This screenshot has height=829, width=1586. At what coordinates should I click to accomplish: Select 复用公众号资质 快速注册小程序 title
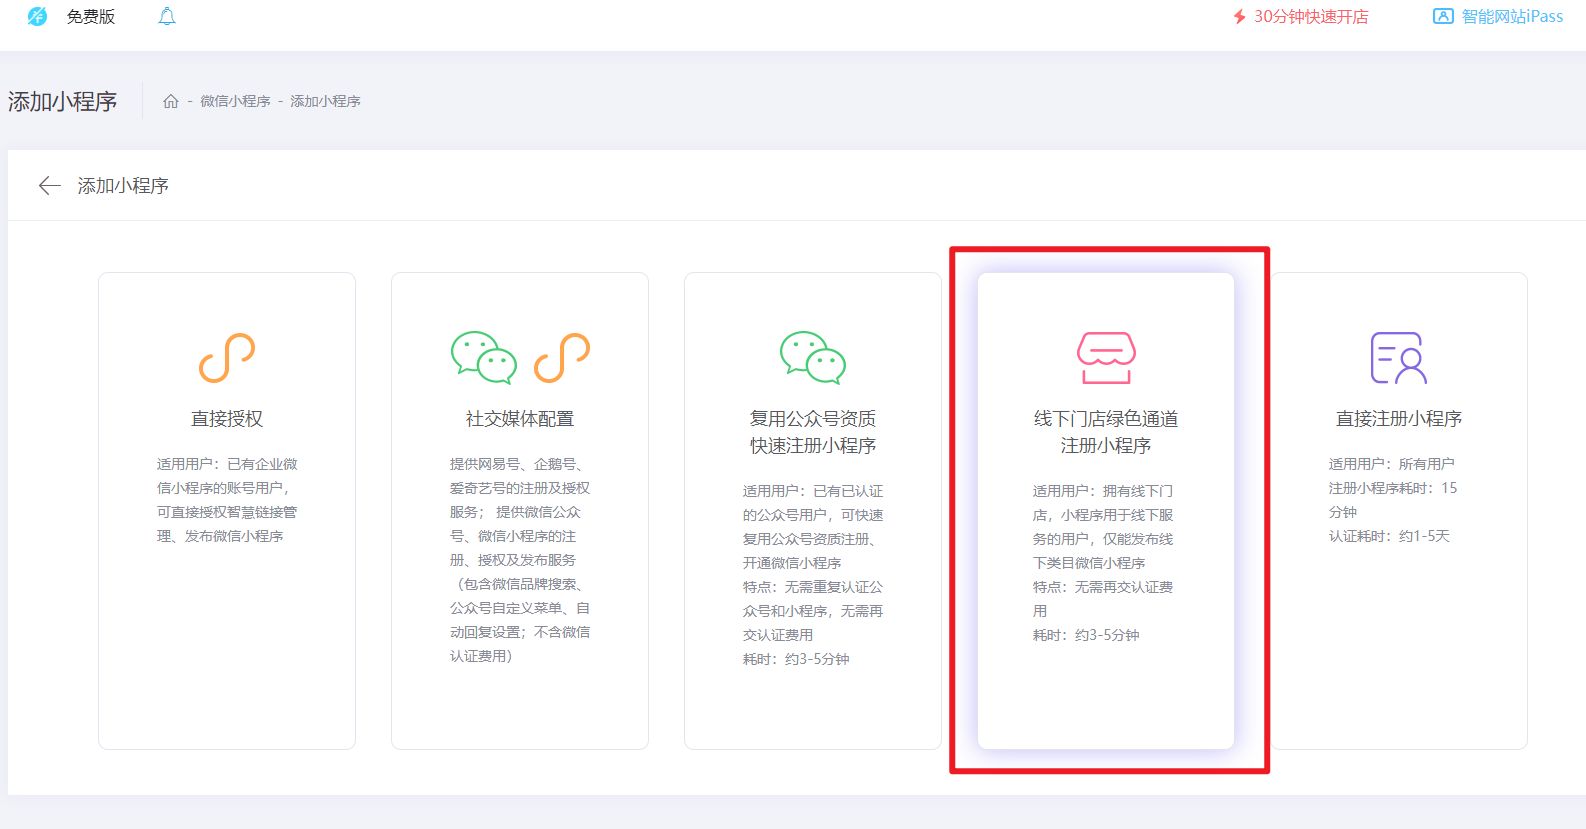[813, 432]
